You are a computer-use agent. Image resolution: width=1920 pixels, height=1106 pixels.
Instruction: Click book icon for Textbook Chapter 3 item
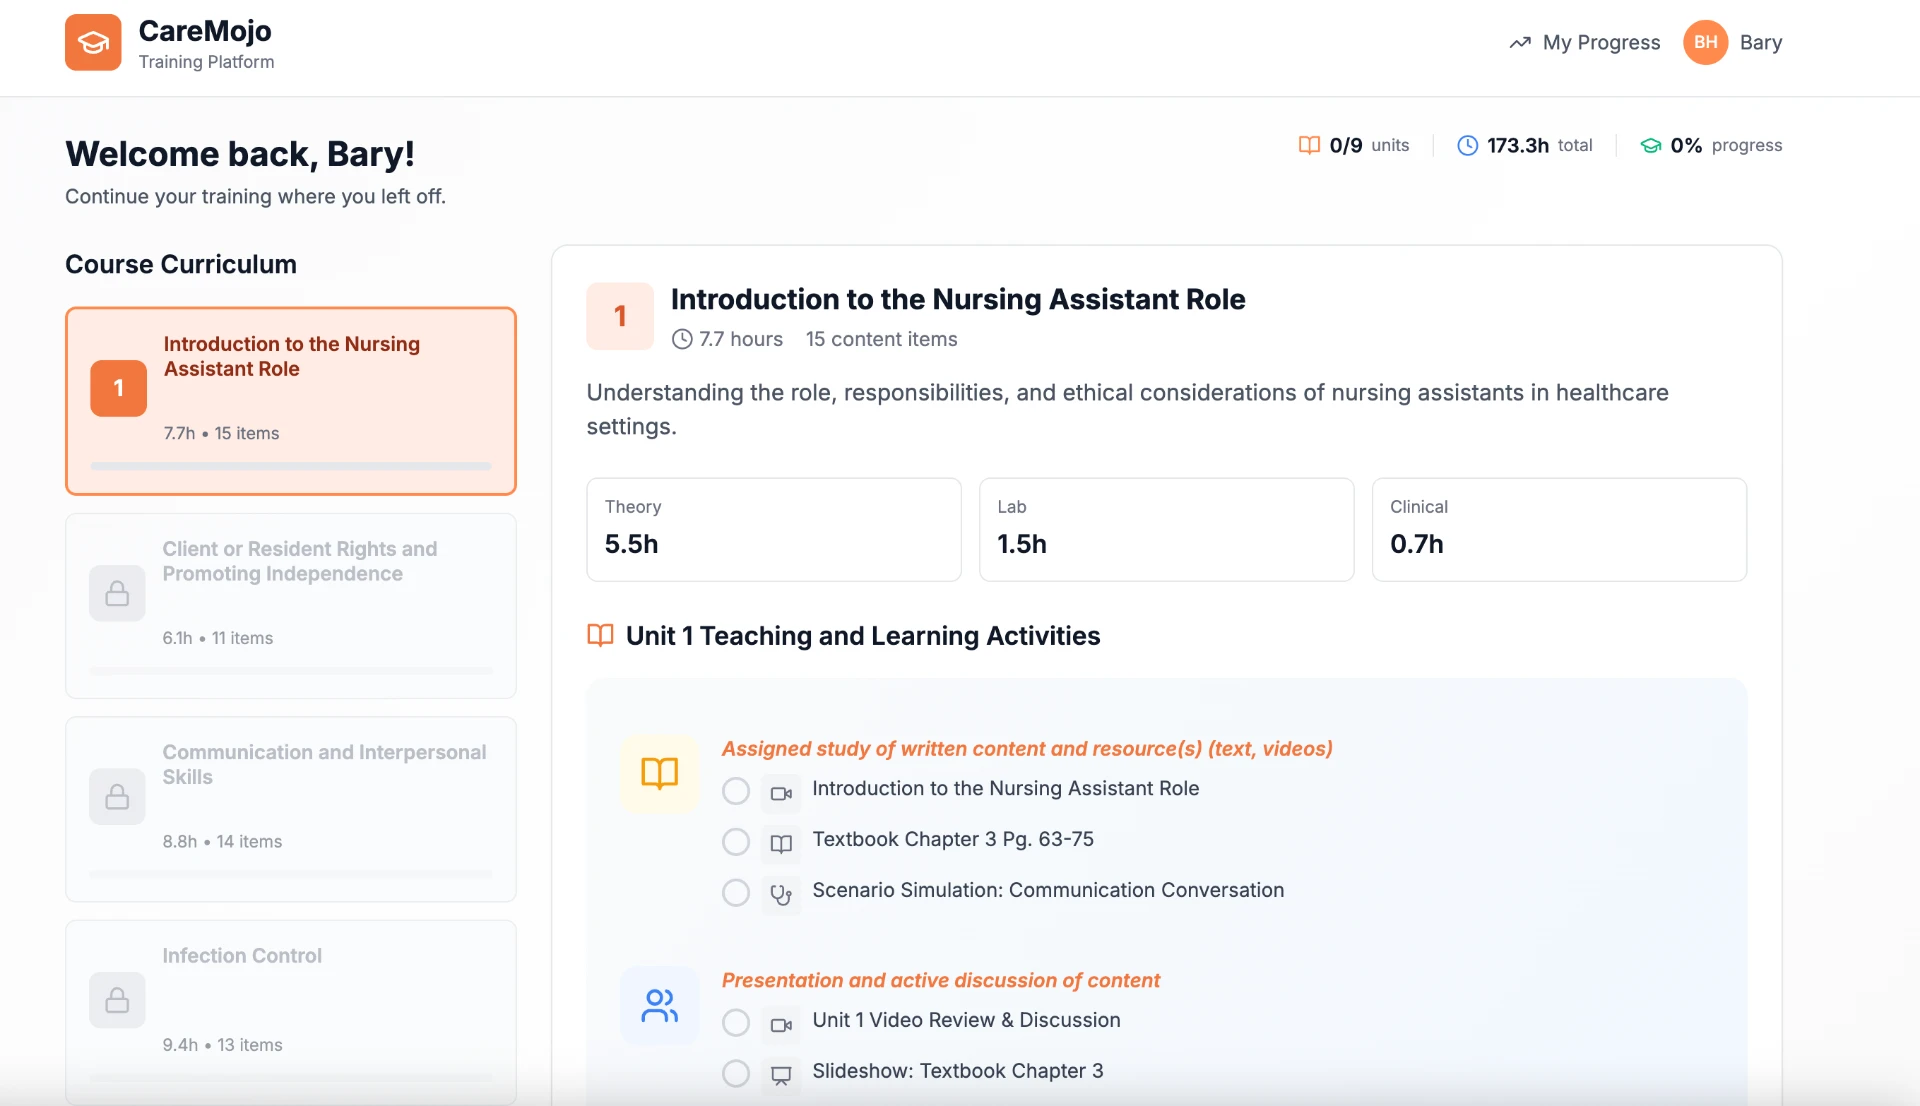[x=781, y=844]
